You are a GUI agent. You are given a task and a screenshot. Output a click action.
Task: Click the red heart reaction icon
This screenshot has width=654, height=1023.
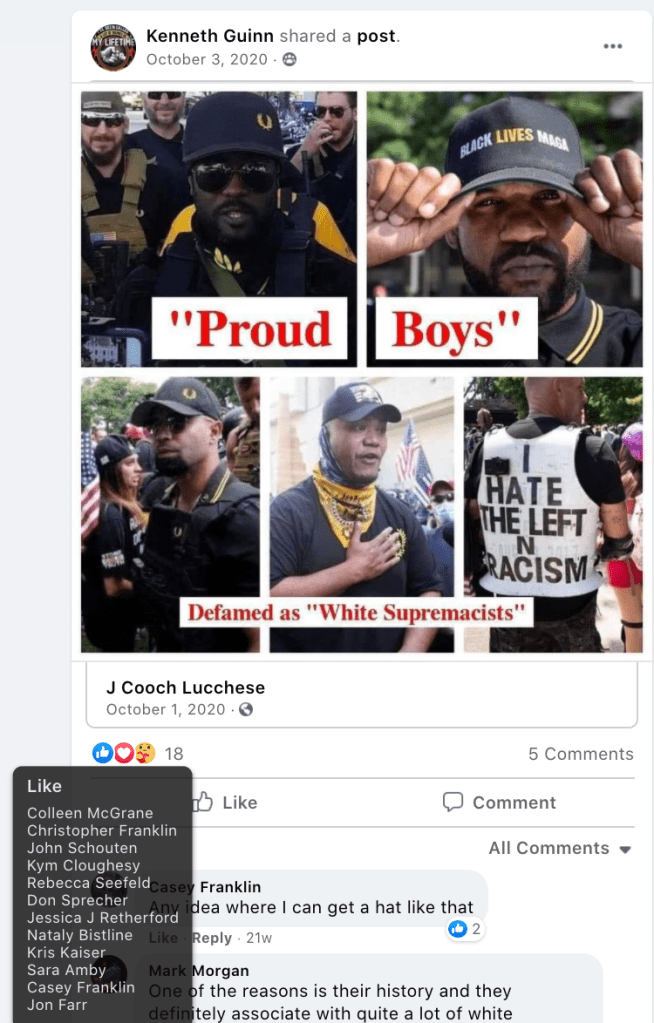[x=124, y=754]
